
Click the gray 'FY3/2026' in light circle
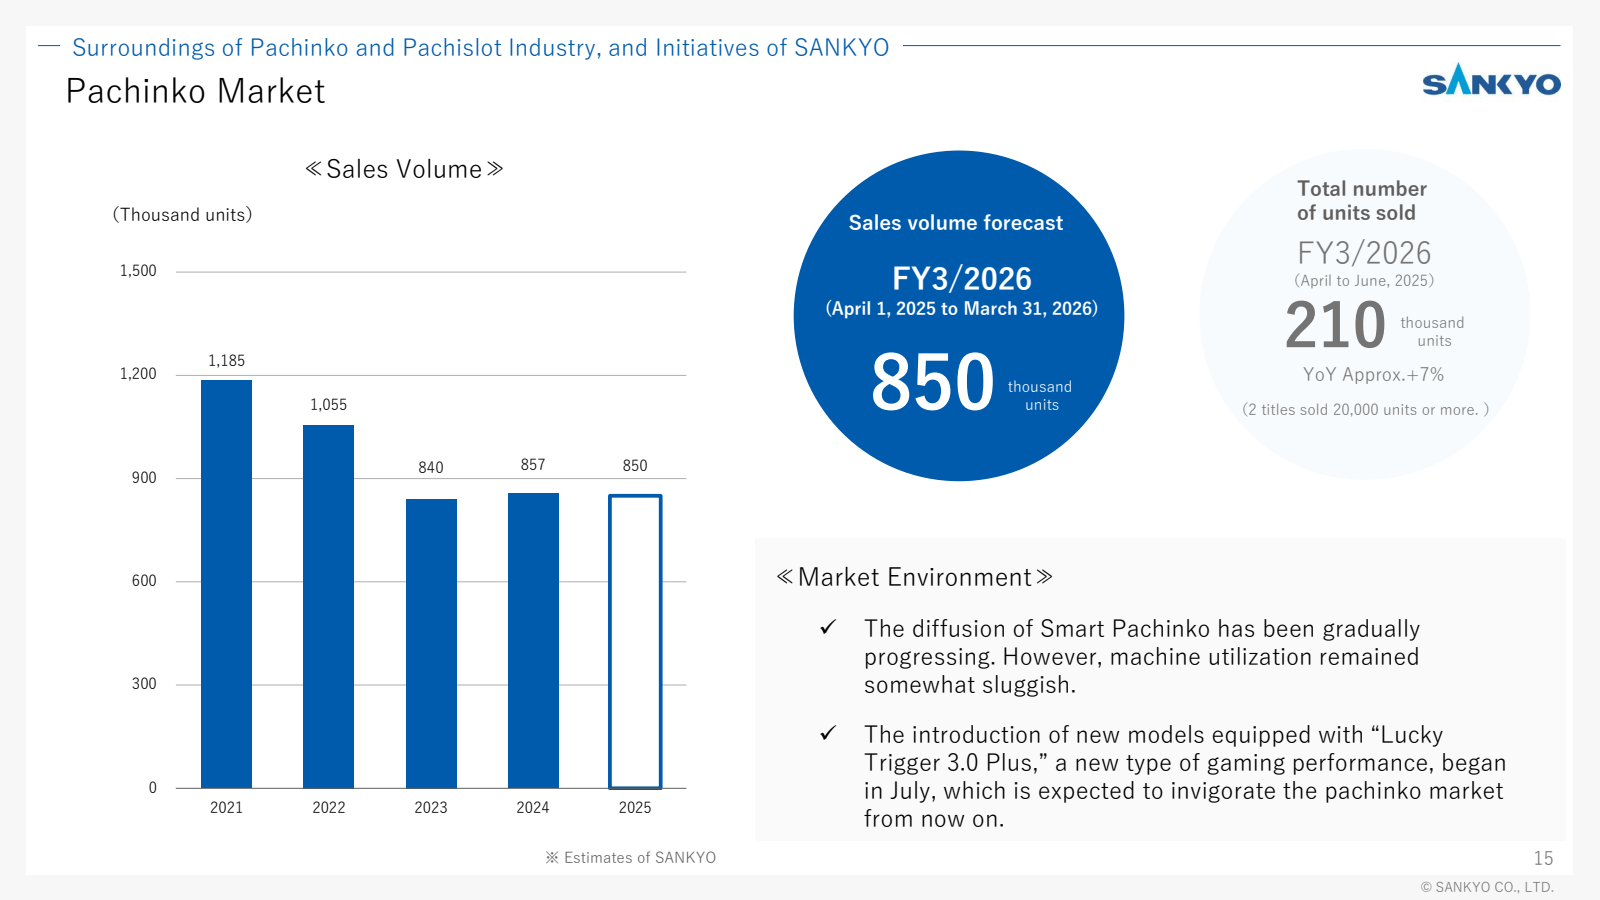[1364, 253]
